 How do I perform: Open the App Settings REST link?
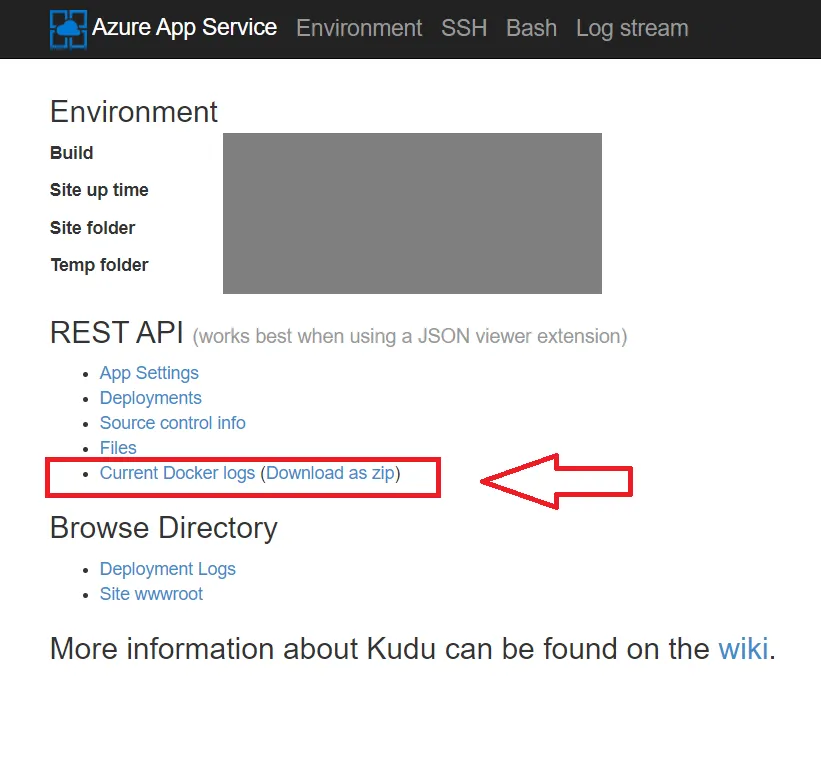pos(149,373)
